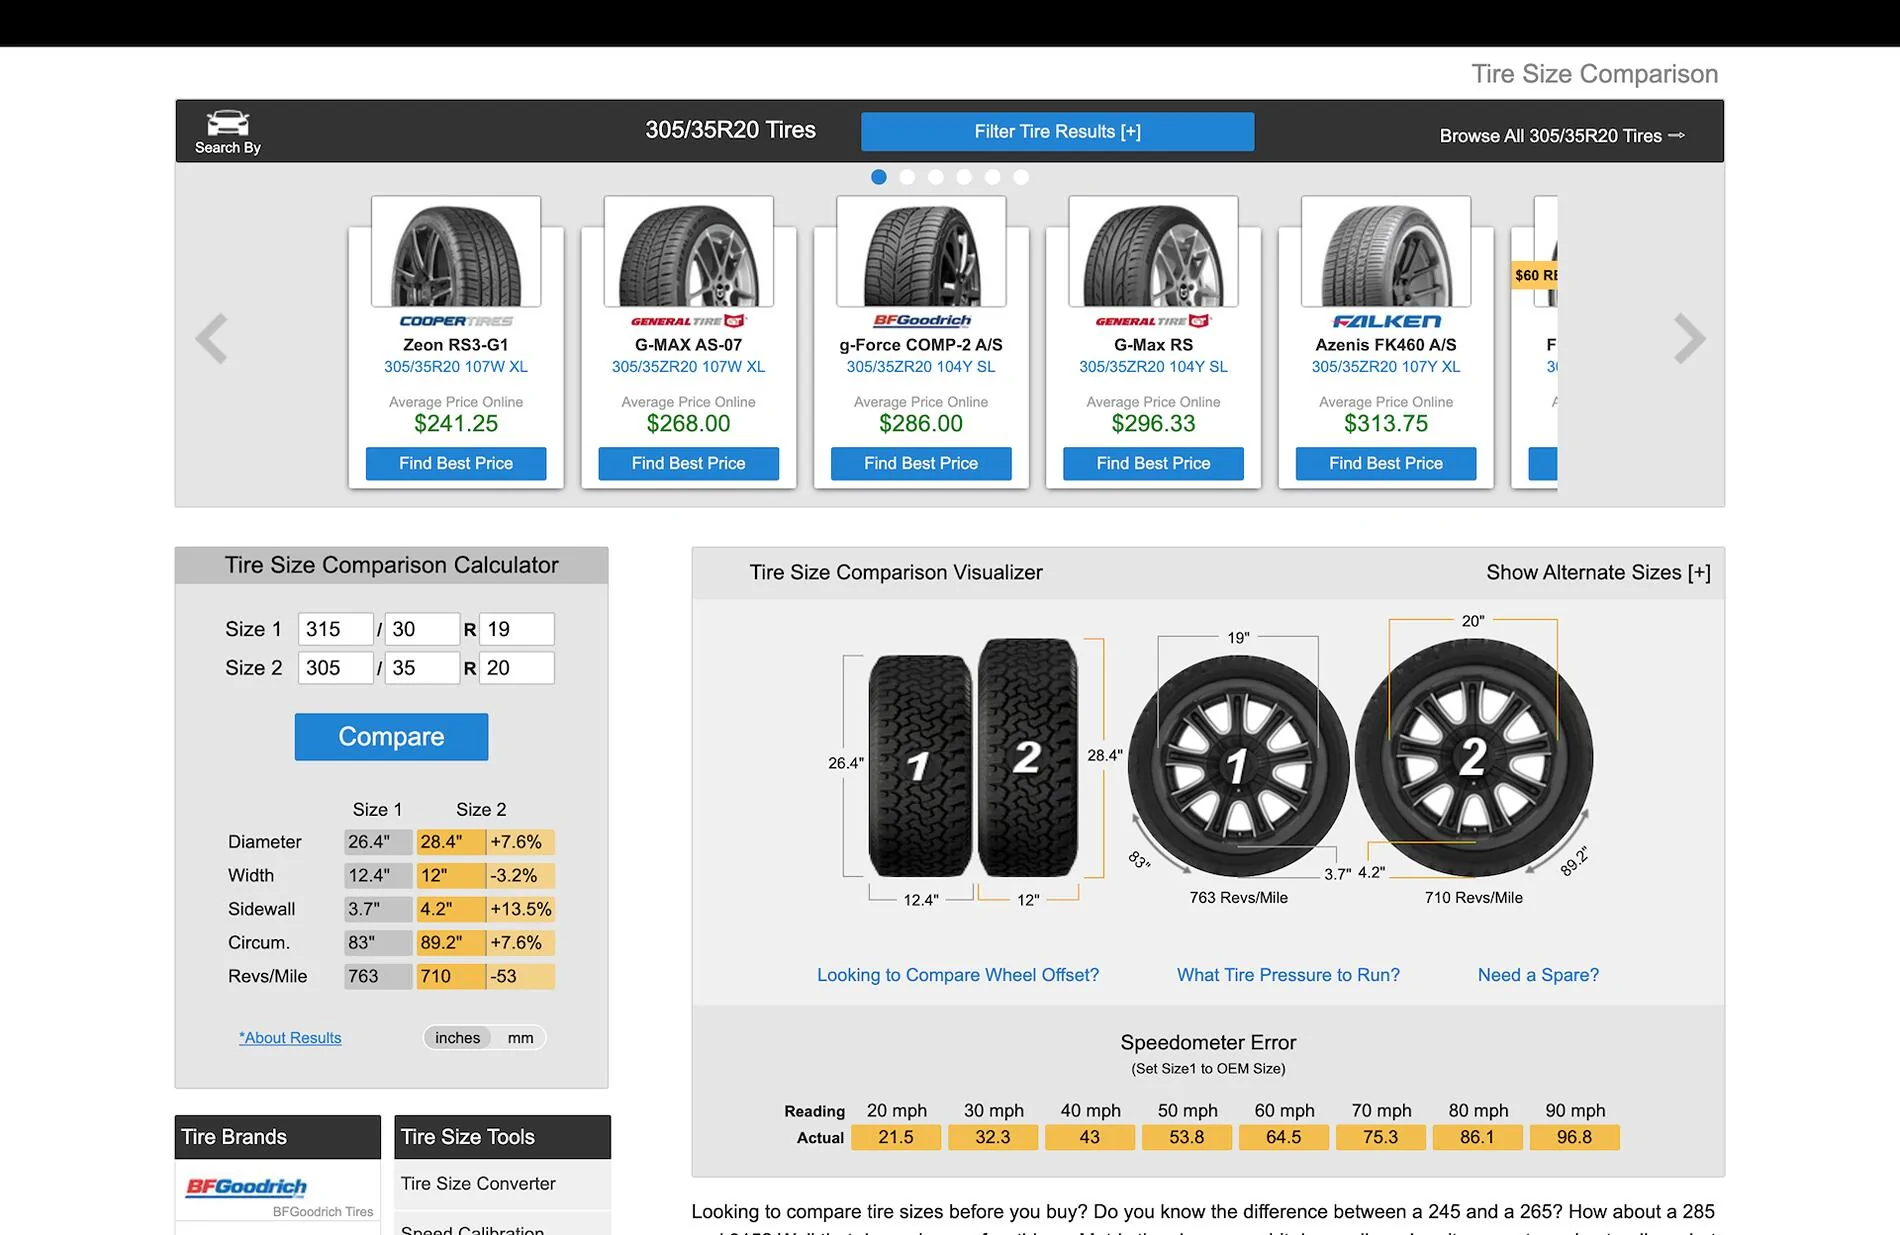Image resolution: width=1900 pixels, height=1235 pixels.
Task: Click G-MAX AS-07 tire name
Action: (x=688, y=345)
